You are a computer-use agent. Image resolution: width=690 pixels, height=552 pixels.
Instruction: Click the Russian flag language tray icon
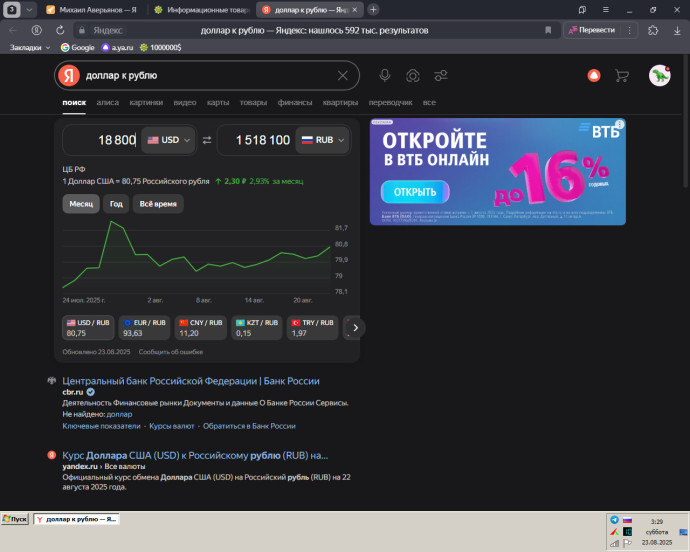pos(627,520)
